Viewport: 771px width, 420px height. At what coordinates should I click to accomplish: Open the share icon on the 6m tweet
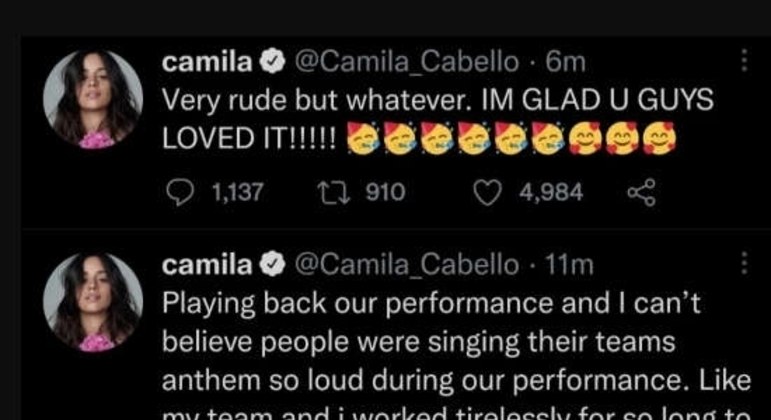[636, 192]
